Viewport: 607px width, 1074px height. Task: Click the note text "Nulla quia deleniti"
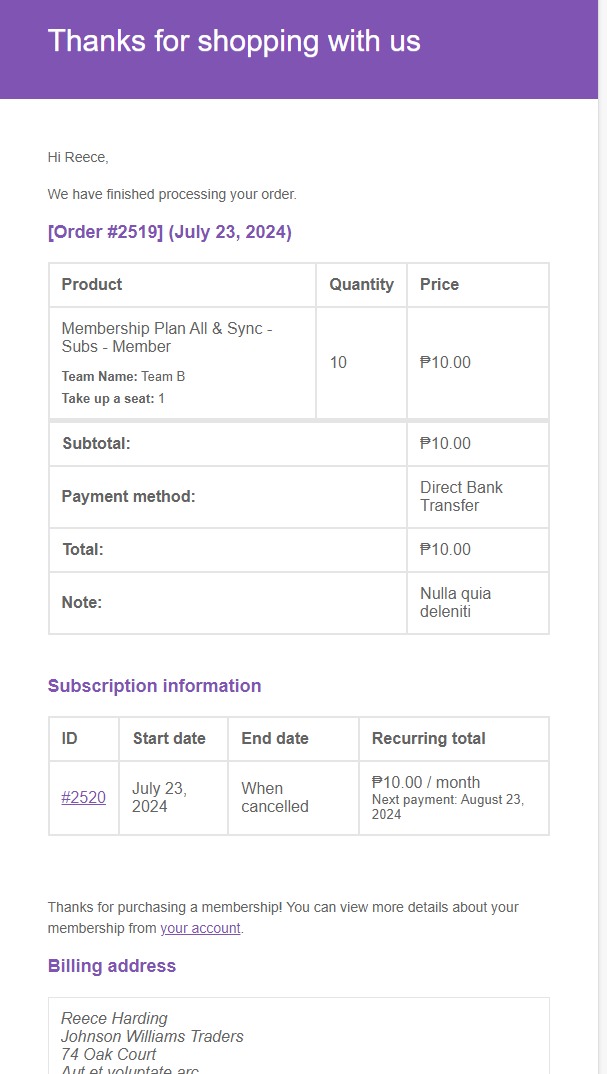coord(455,602)
